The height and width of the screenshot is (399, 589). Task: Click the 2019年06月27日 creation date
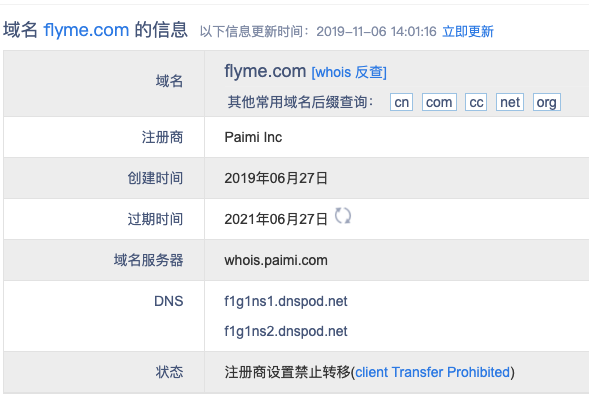(276, 178)
